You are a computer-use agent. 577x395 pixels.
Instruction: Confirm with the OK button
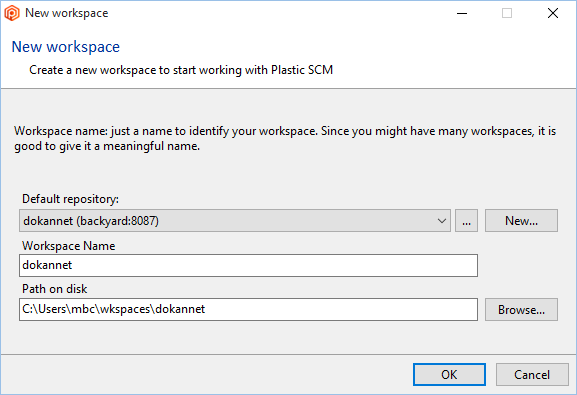pos(449,375)
